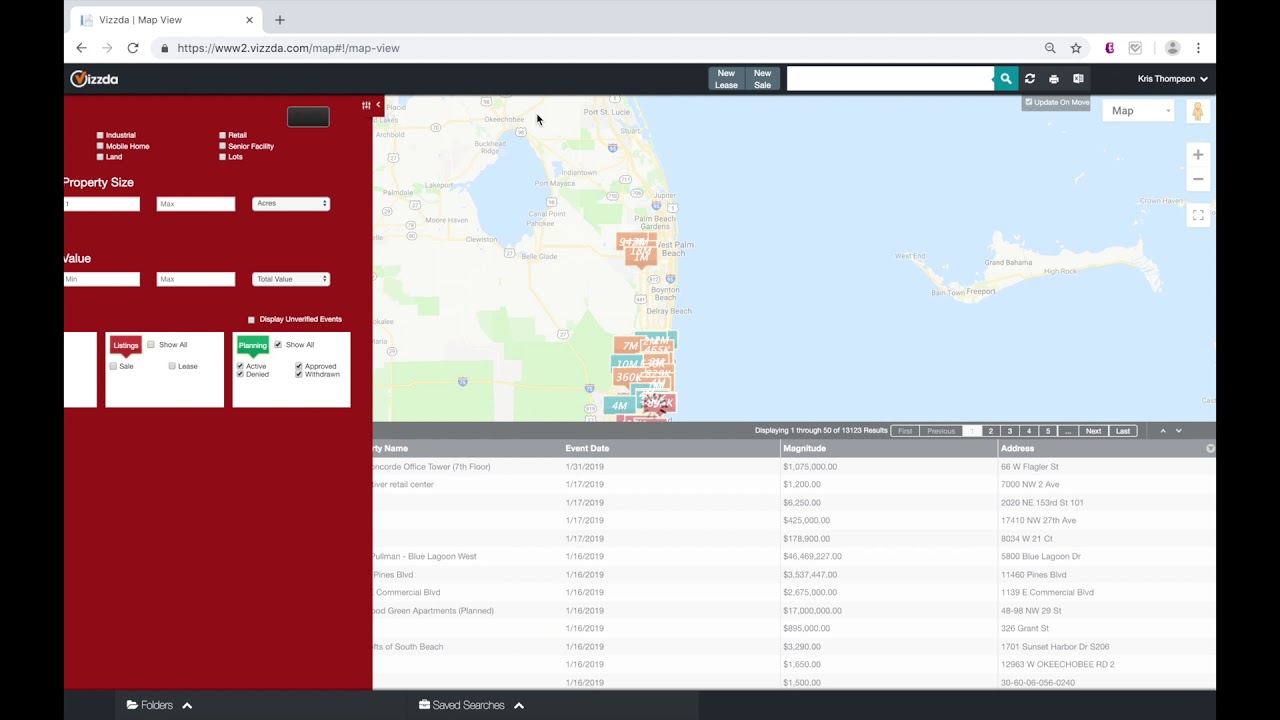Screen dimensions: 1280x720
Task: Click the Excel export icon in header
Action: pyautogui.click(x=1078, y=79)
